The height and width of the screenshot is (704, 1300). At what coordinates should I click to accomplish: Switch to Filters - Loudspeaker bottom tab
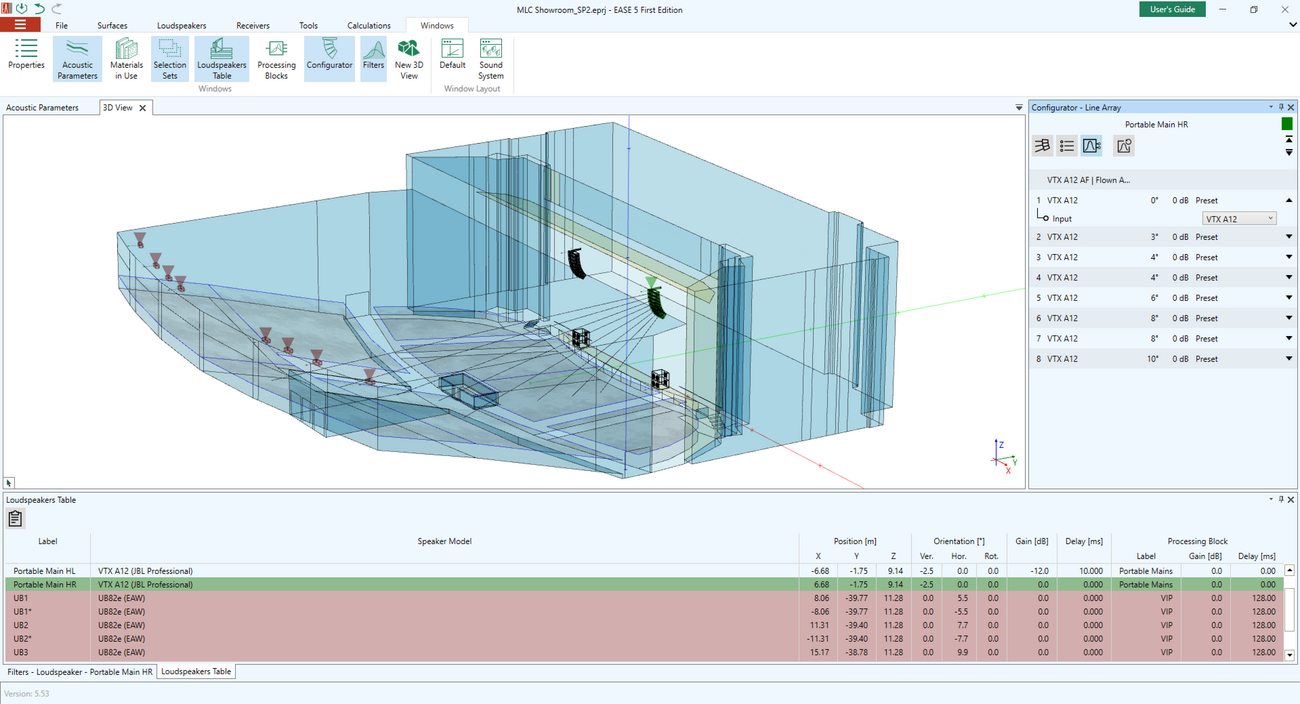pyautogui.click(x=80, y=672)
